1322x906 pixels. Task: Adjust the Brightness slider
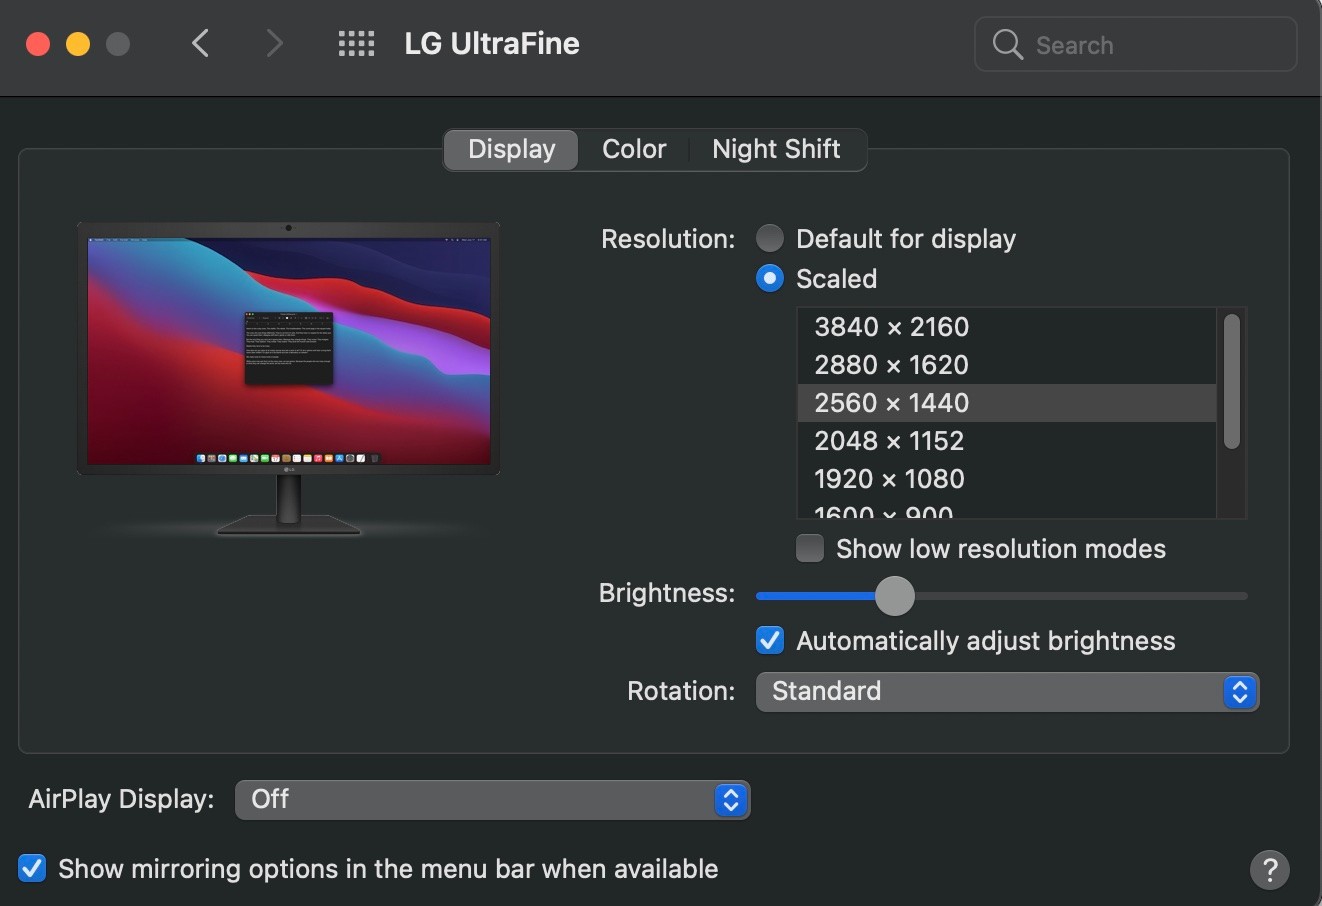(x=895, y=596)
